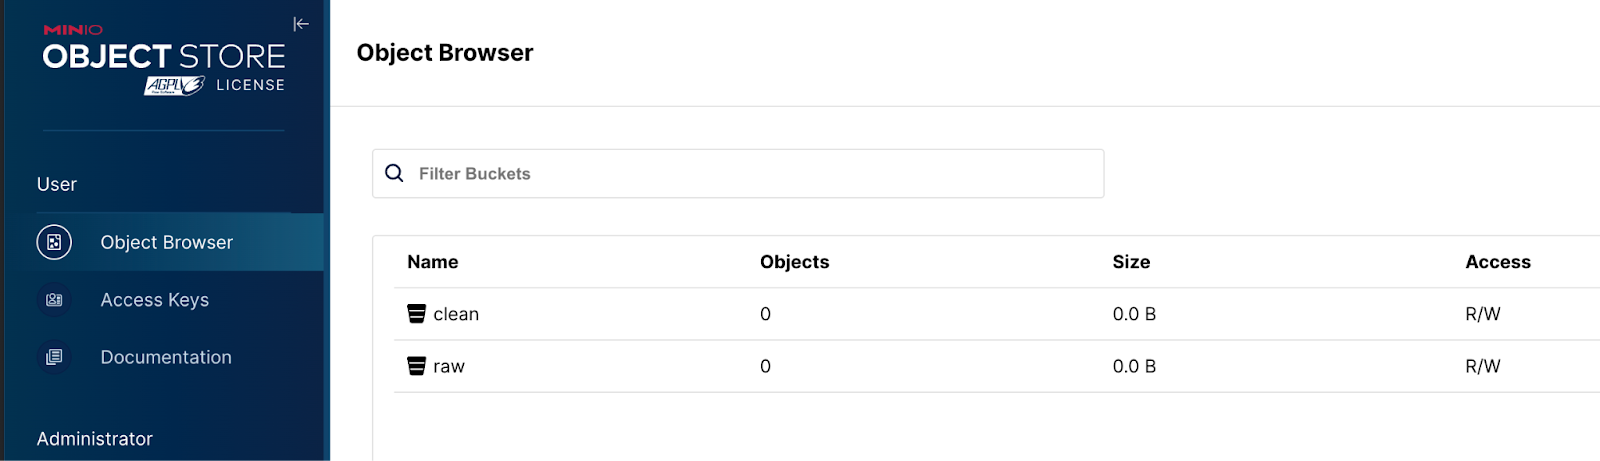Click the Size column header
Screen dimensions: 1600x461
1131,262
